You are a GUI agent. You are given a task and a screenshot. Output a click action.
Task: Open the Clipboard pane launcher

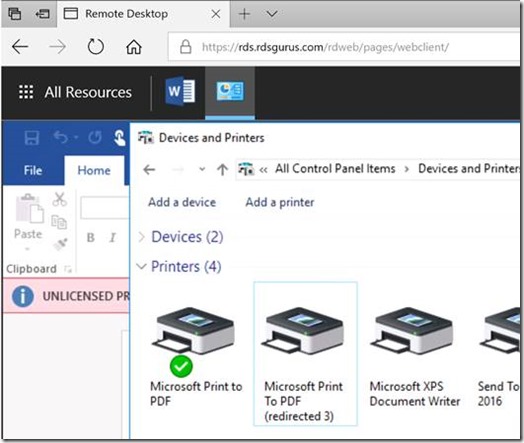tap(68, 269)
